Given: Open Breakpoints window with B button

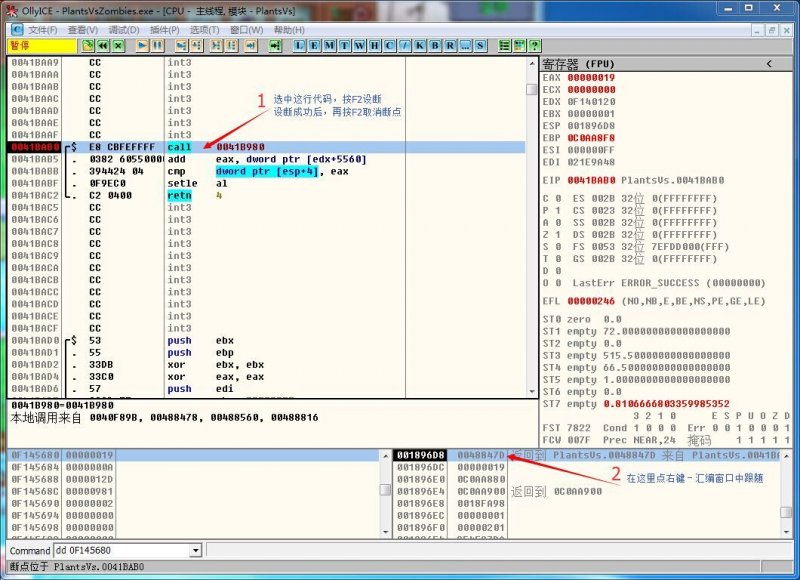Looking at the screenshot, I should click(x=435, y=46).
